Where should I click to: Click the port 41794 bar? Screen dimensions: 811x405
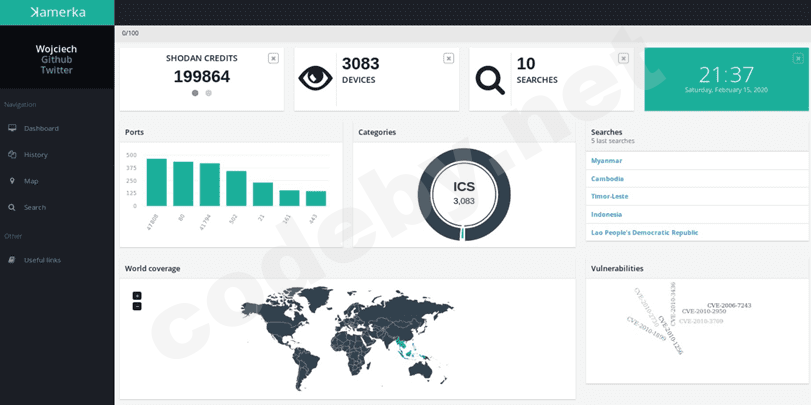point(209,185)
